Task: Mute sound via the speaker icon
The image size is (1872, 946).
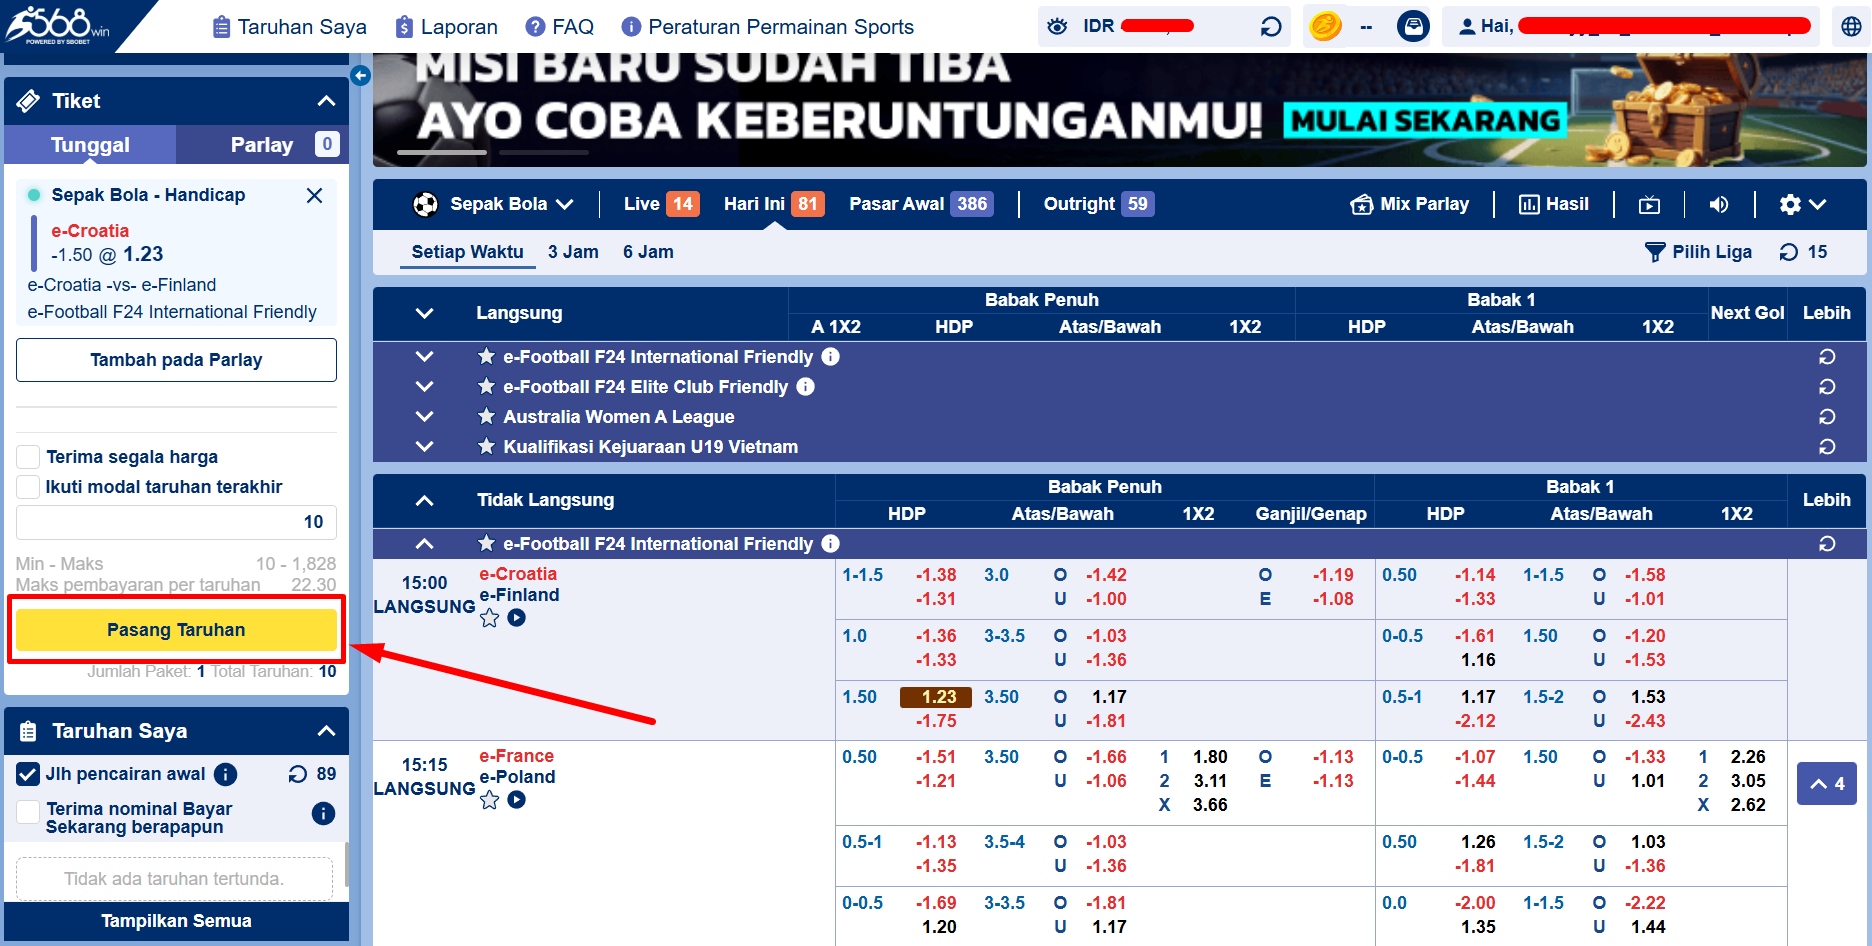Action: click(1719, 204)
